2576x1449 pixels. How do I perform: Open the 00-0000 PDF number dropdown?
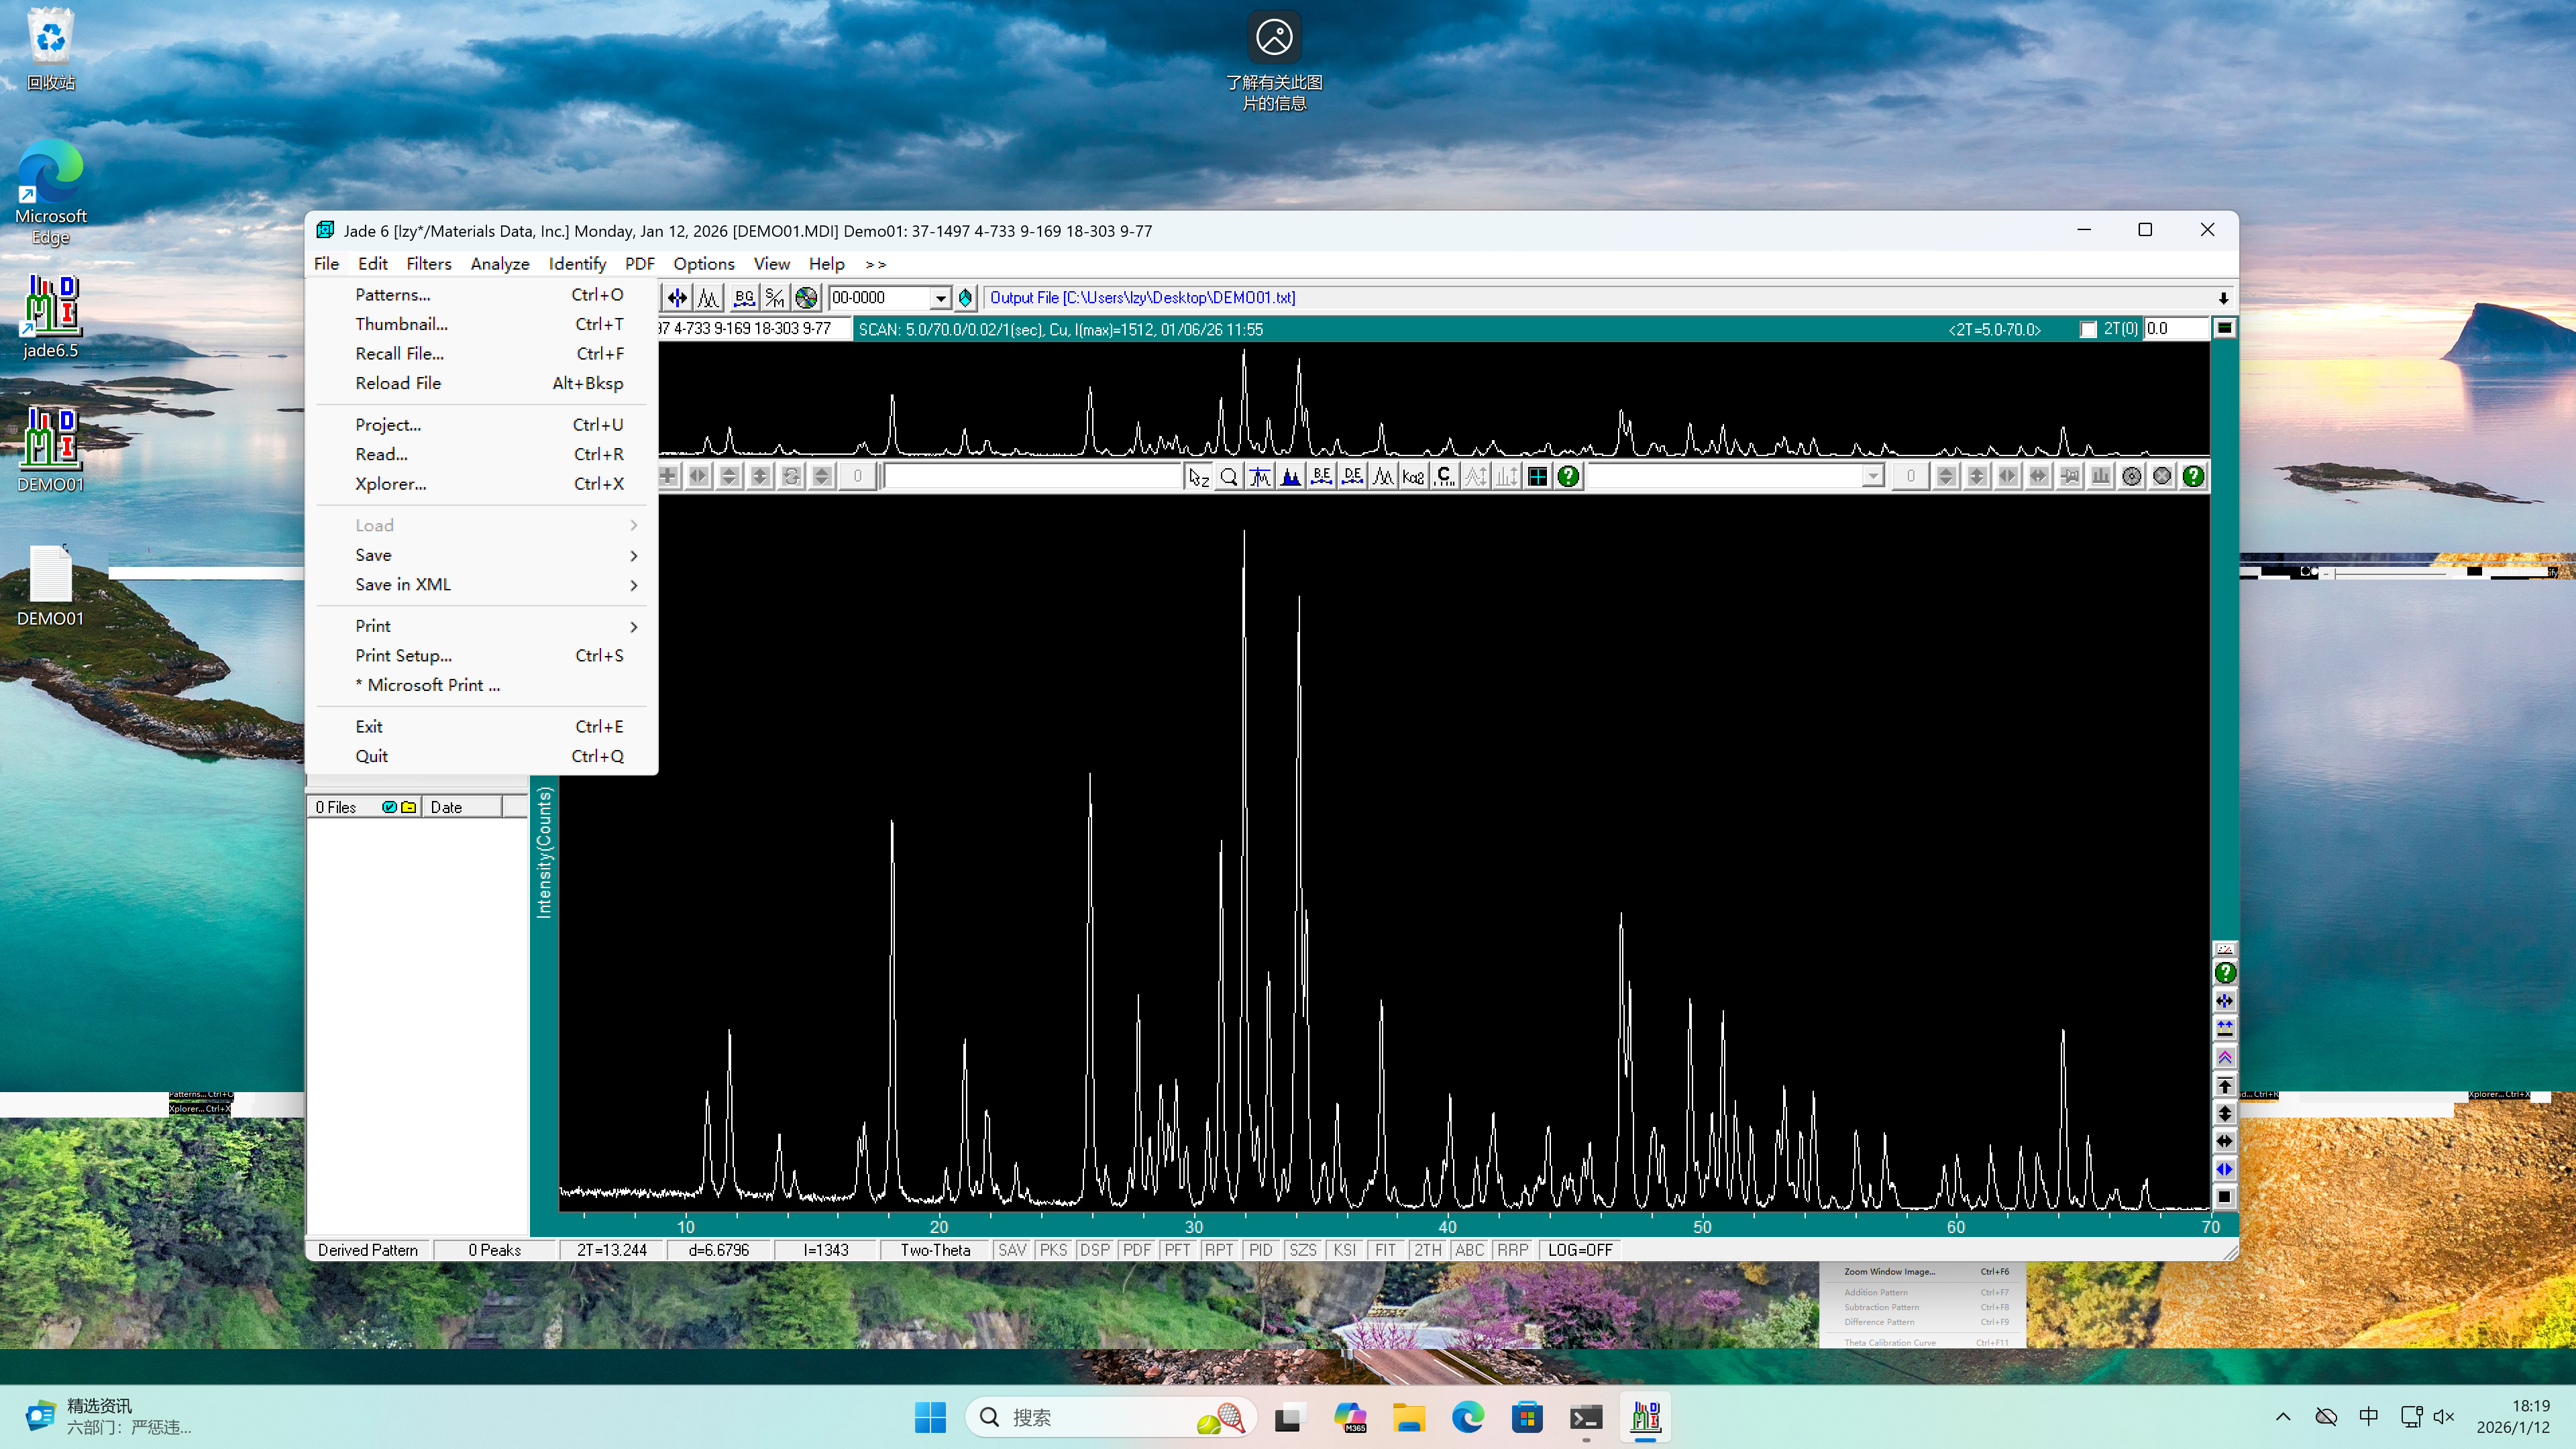(940, 298)
